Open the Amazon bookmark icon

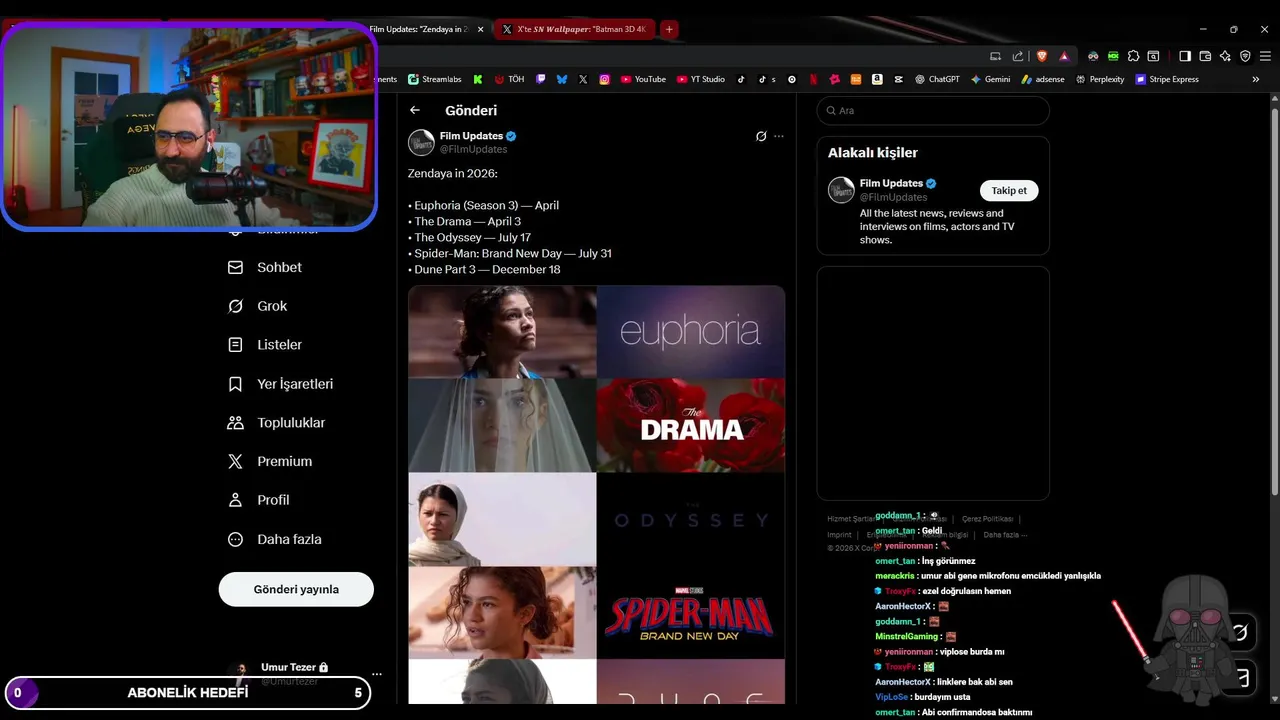click(877, 79)
